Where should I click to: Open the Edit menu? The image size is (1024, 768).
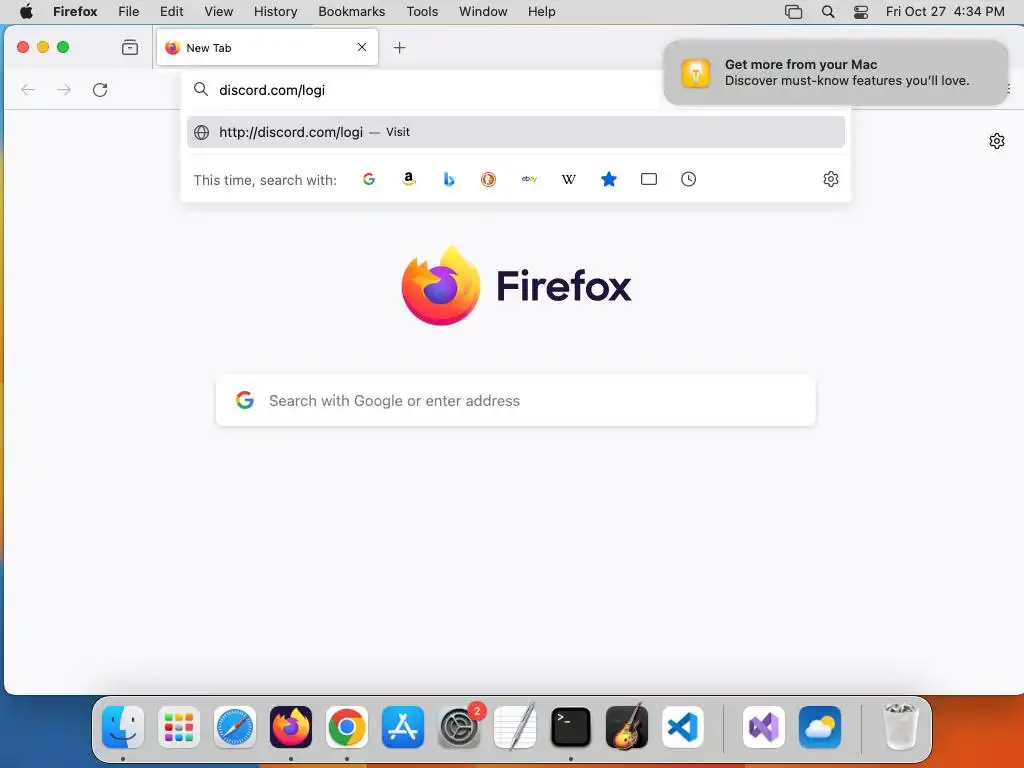(x=172, y=12)
